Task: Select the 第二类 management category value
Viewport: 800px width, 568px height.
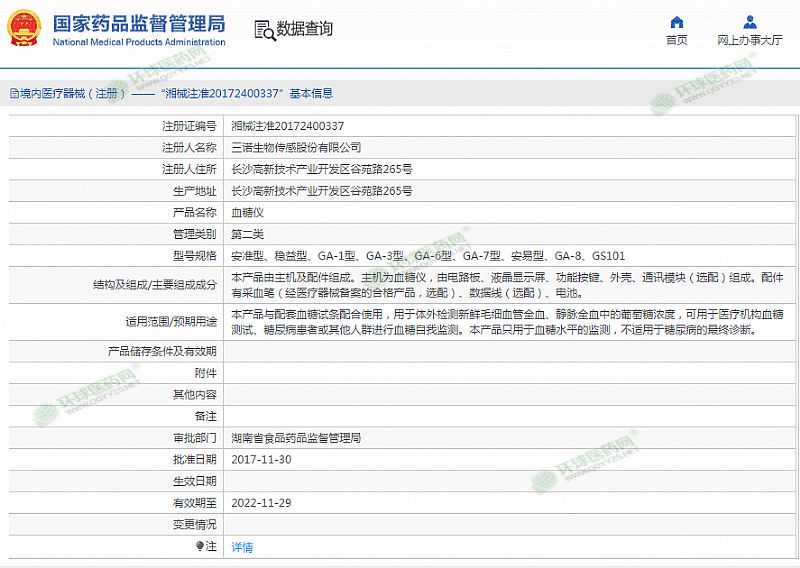Action: tap(247, 234)
